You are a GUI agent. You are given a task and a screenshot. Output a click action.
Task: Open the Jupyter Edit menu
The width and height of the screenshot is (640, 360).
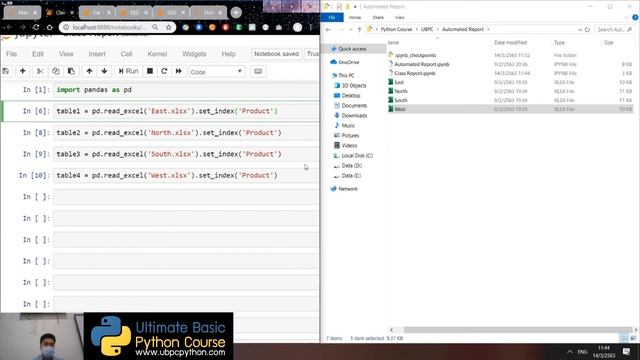[x=38, y=54]
